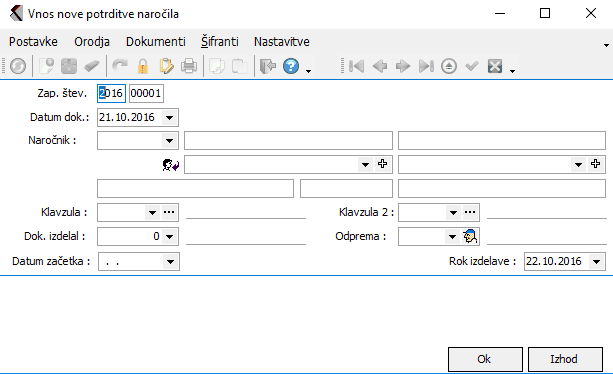Click the application logo in title bar
This screenshot has width=613, height=374.
click(16, 13)
